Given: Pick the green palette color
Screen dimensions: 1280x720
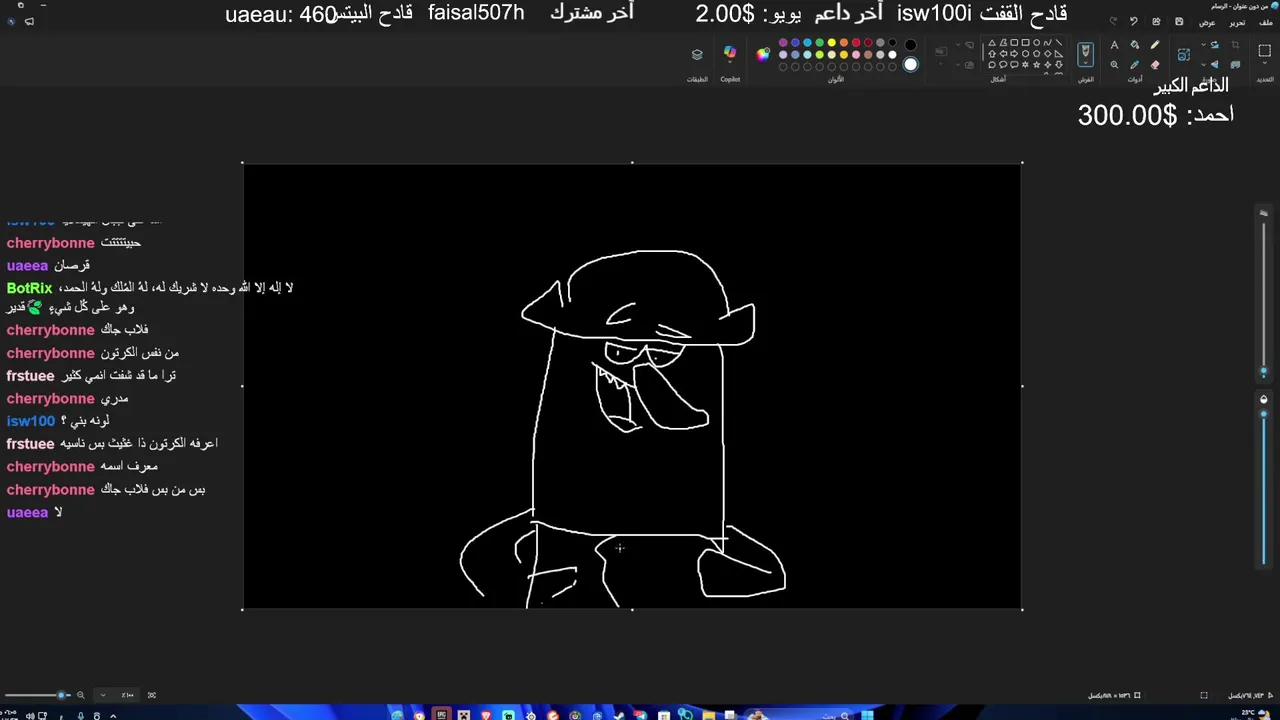Looking at the screenshot, I should click(x=820, y=42).
